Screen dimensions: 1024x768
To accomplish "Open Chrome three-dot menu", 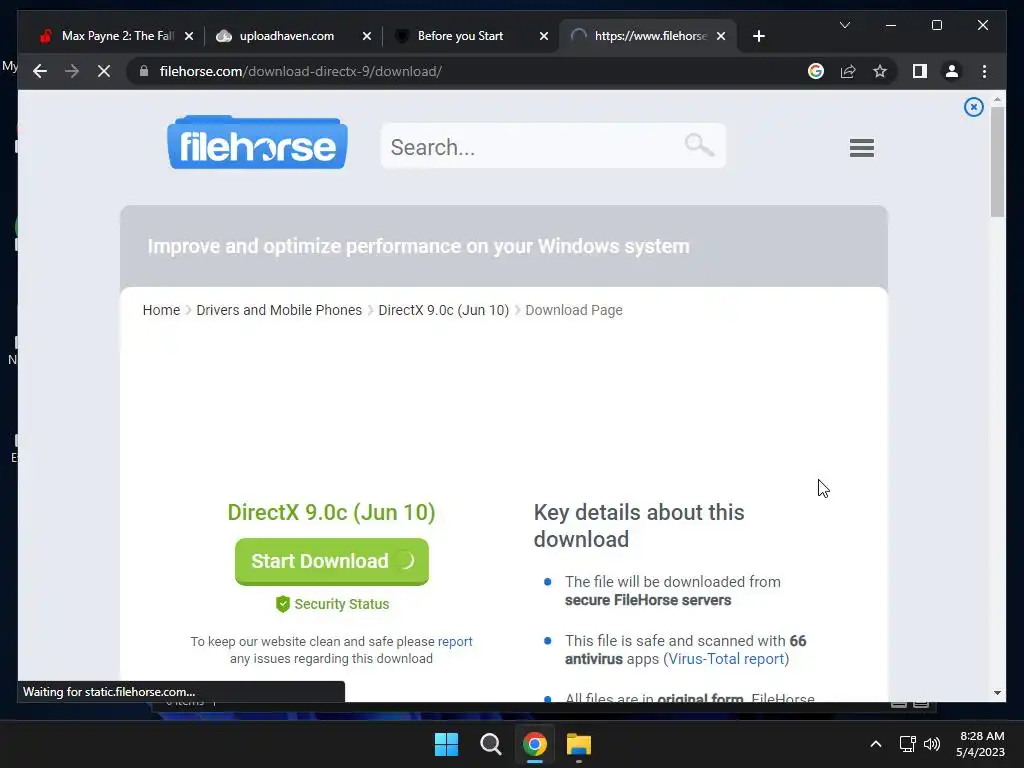I will point(984,71).
